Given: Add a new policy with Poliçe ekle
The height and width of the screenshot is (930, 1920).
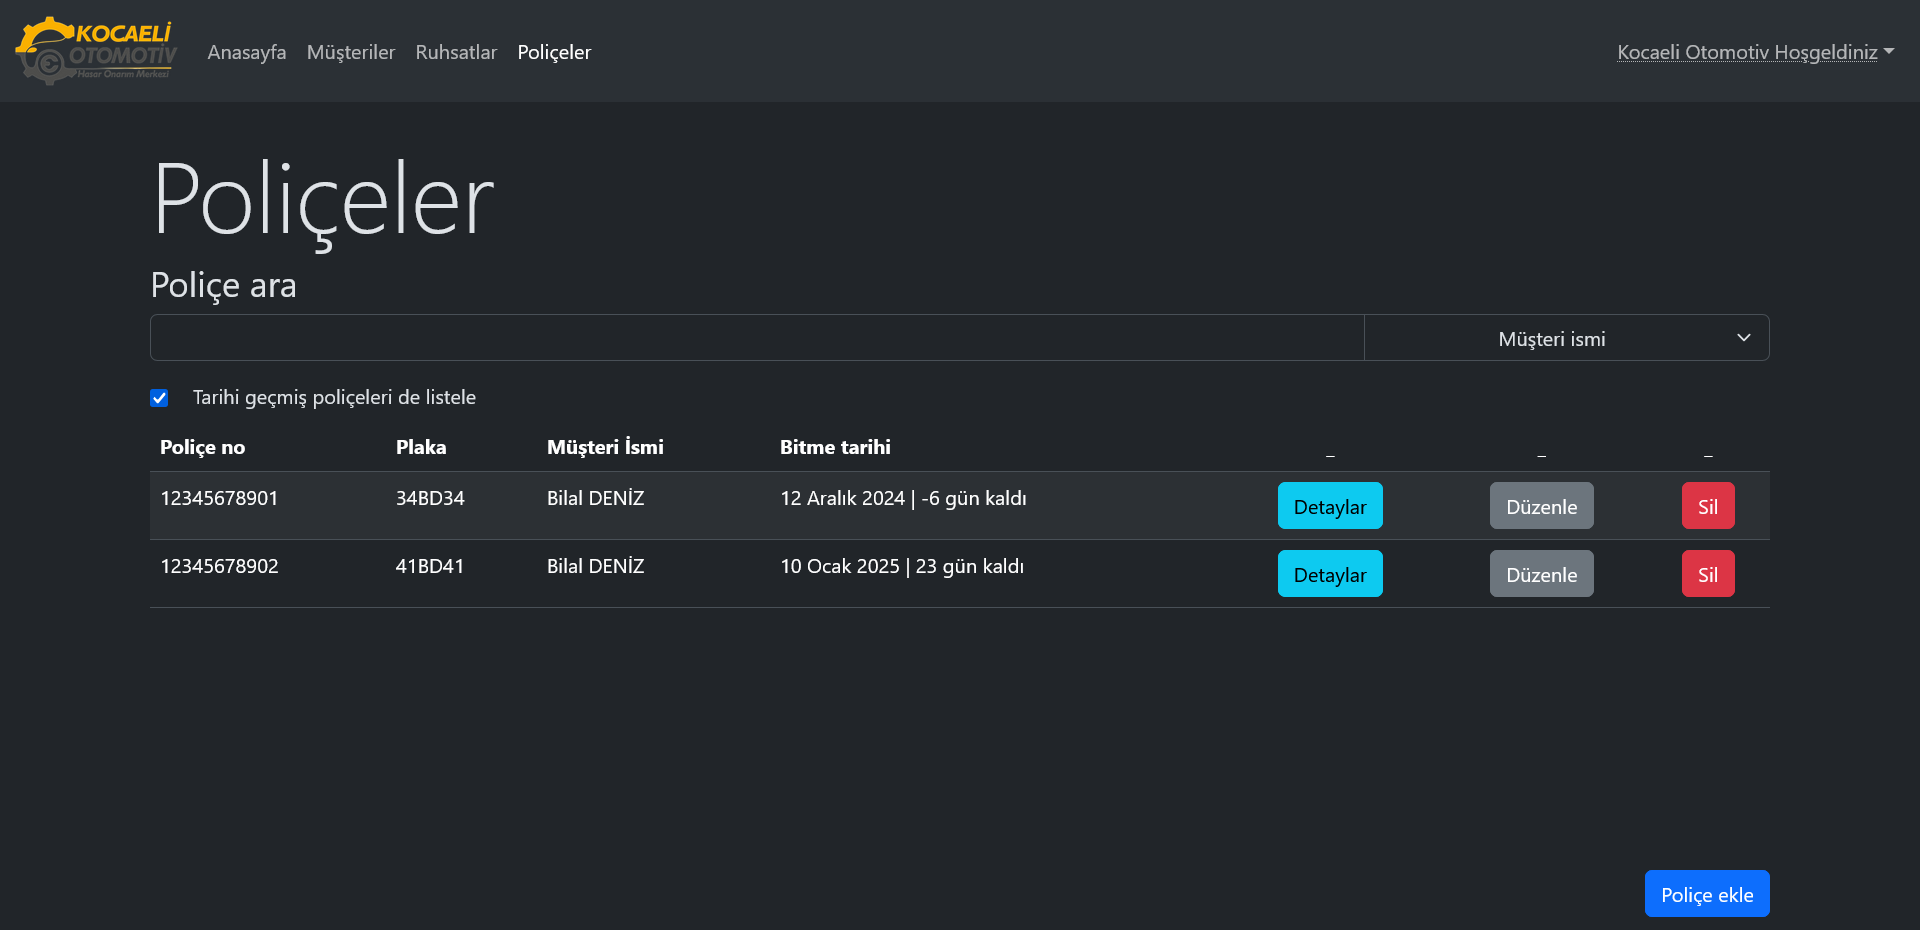Looking at the screenshot, I should pos(1706,894).
